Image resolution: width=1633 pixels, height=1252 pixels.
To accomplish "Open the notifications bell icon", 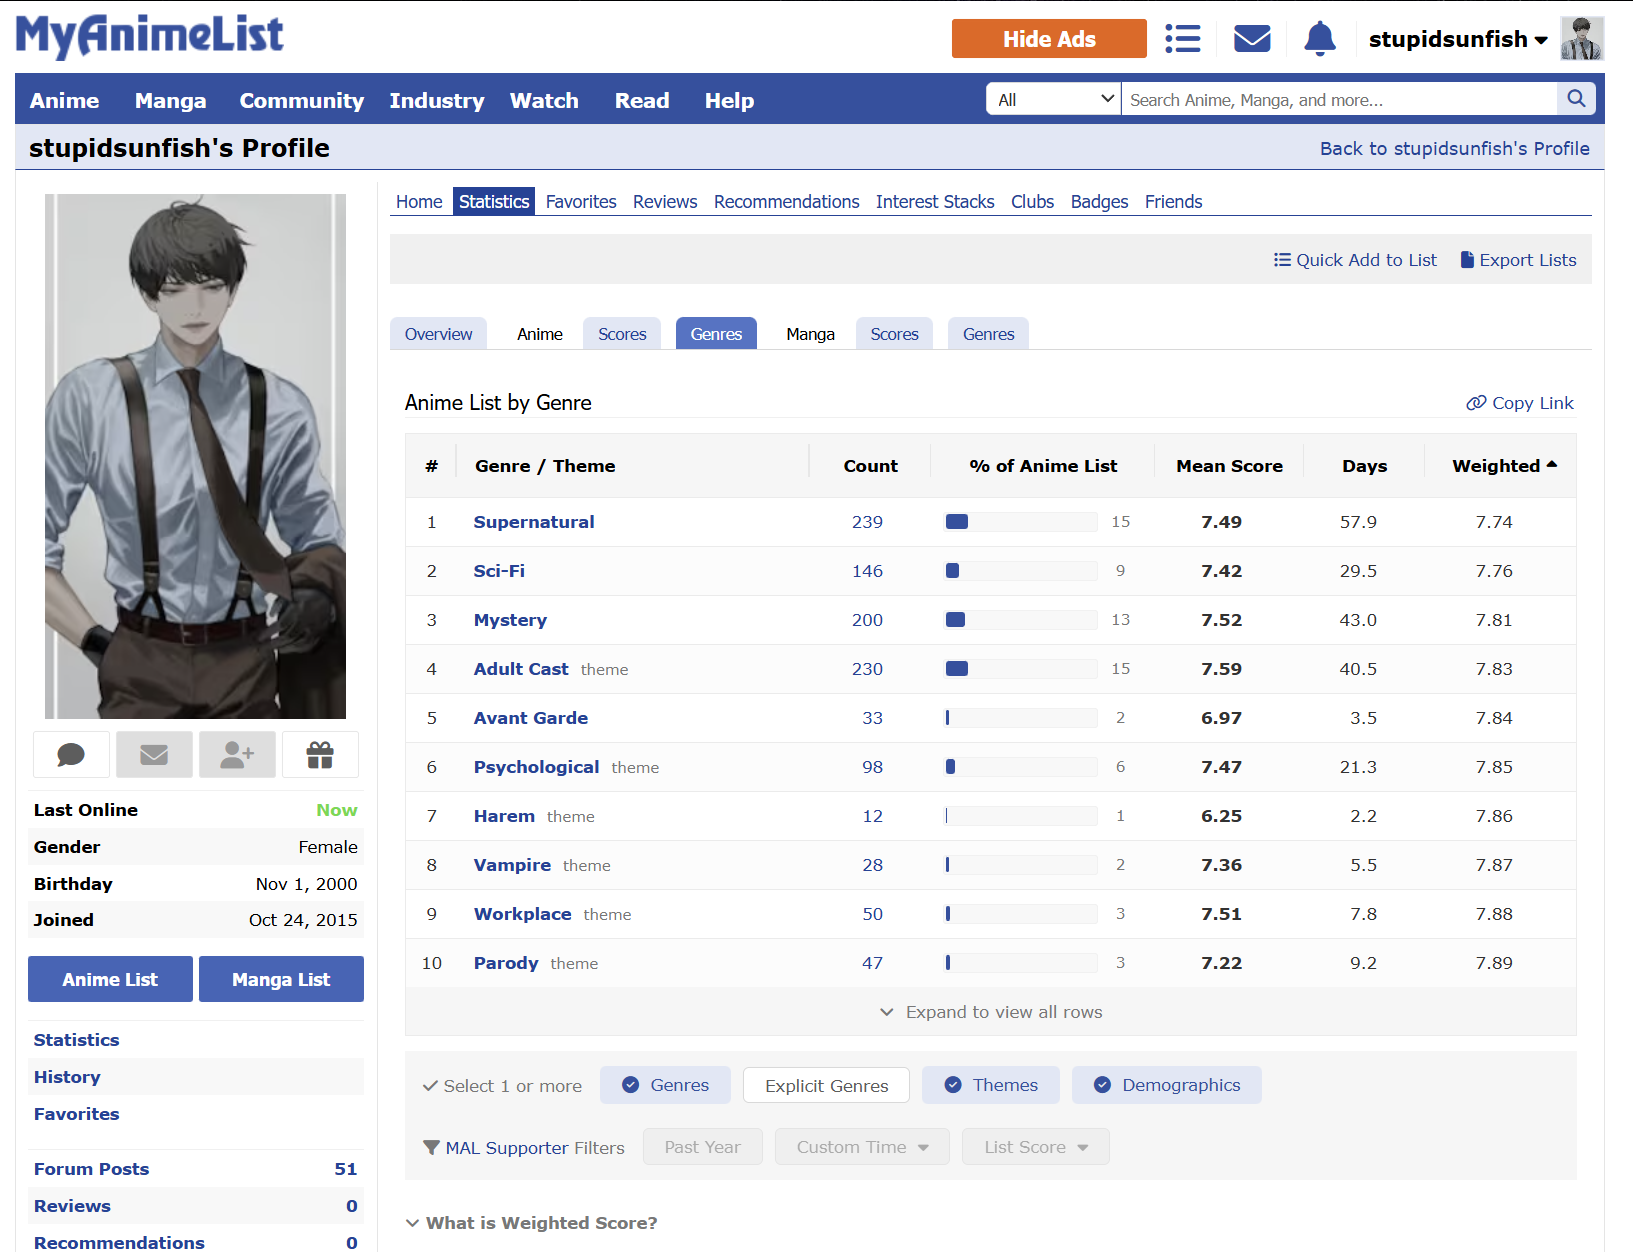I will [1319, 39].
